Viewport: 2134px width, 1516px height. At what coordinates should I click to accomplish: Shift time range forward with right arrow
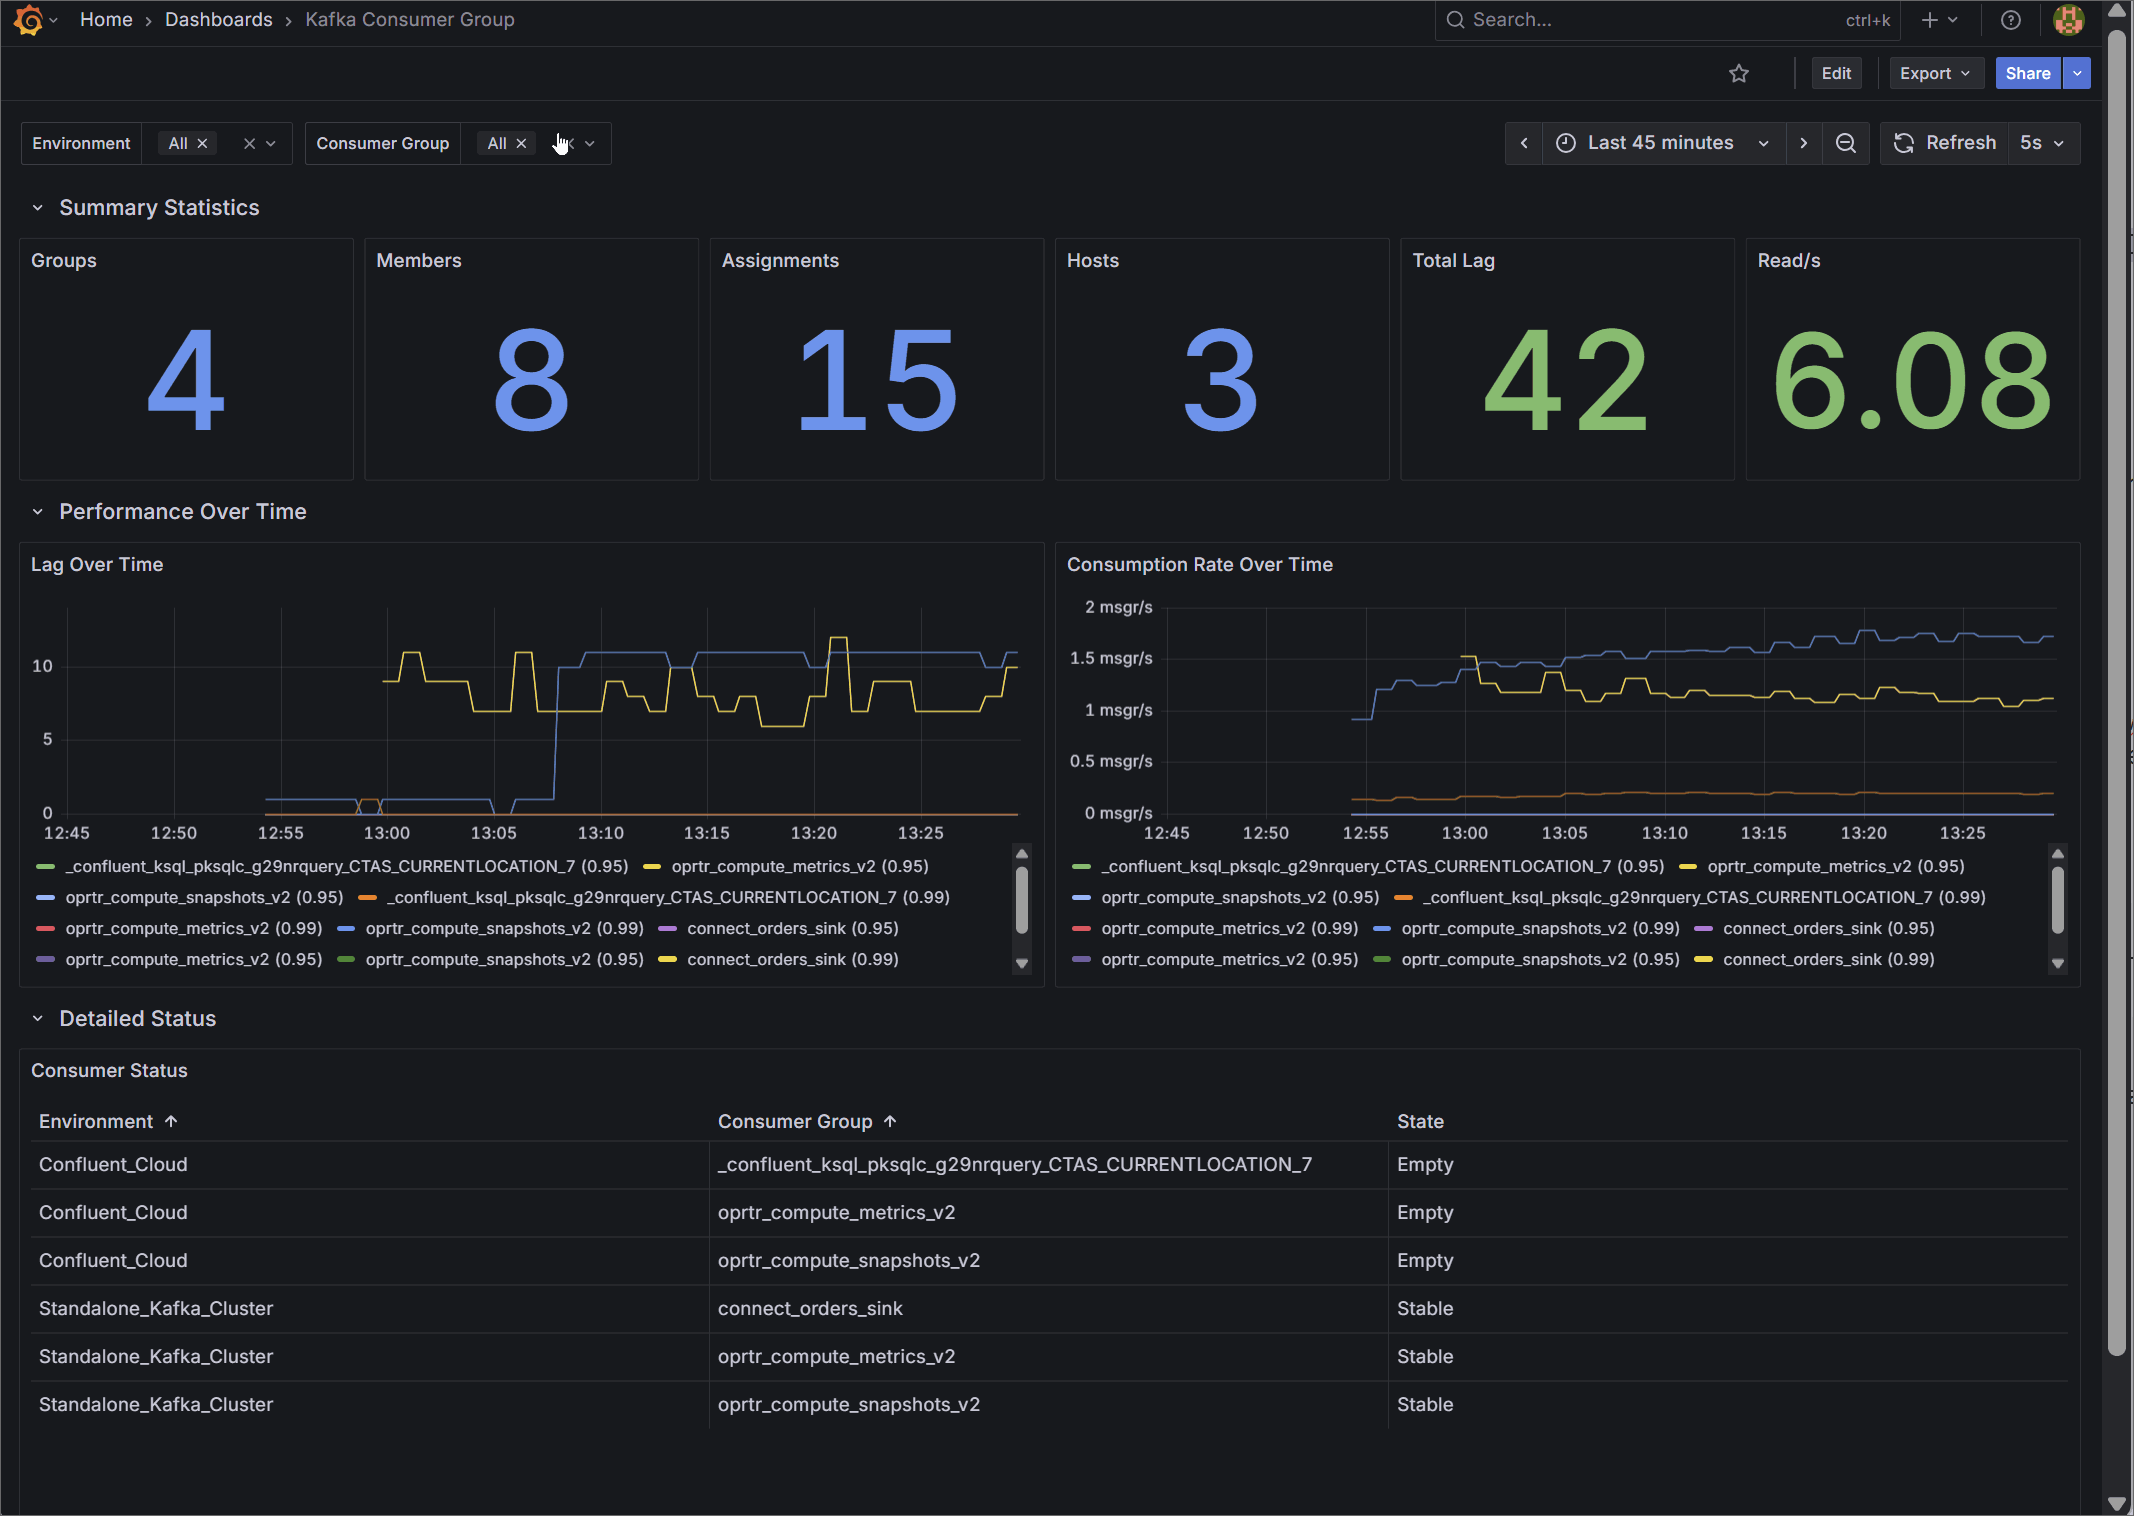(1804, 143)
